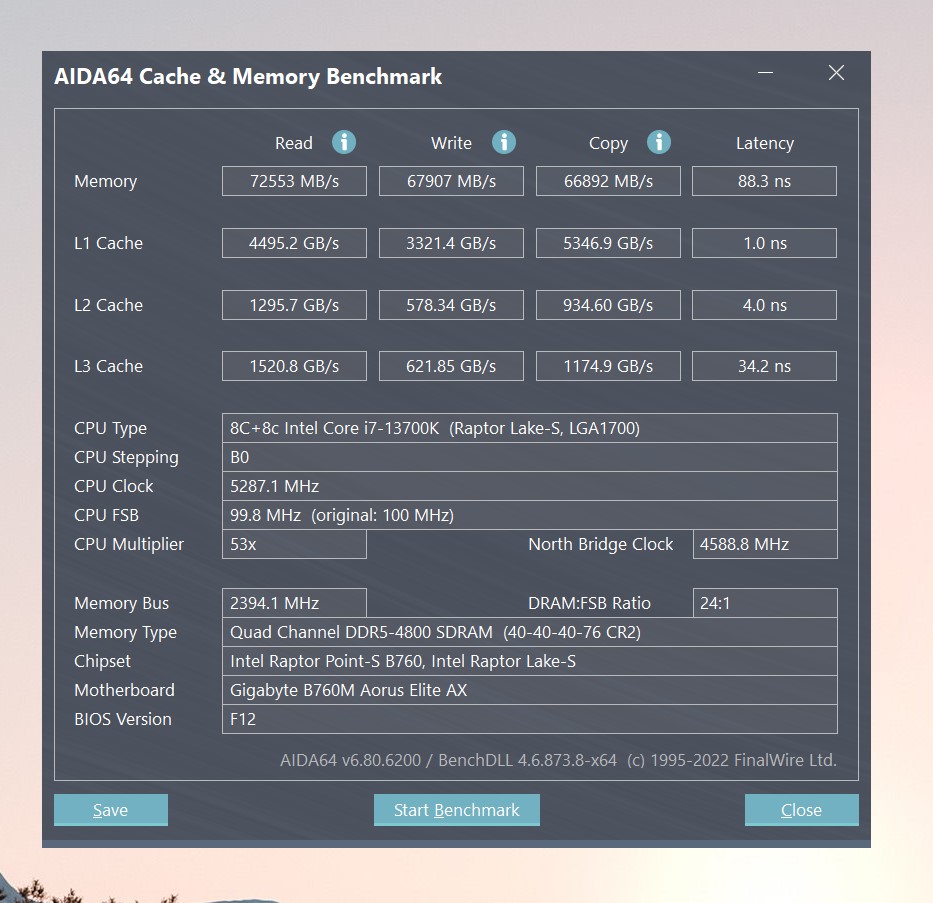The width and height of the screenshot is (933, 903).
Task: Click the Motherboard field showing Gigabyte B760M
Action: [x=529, y=690]
